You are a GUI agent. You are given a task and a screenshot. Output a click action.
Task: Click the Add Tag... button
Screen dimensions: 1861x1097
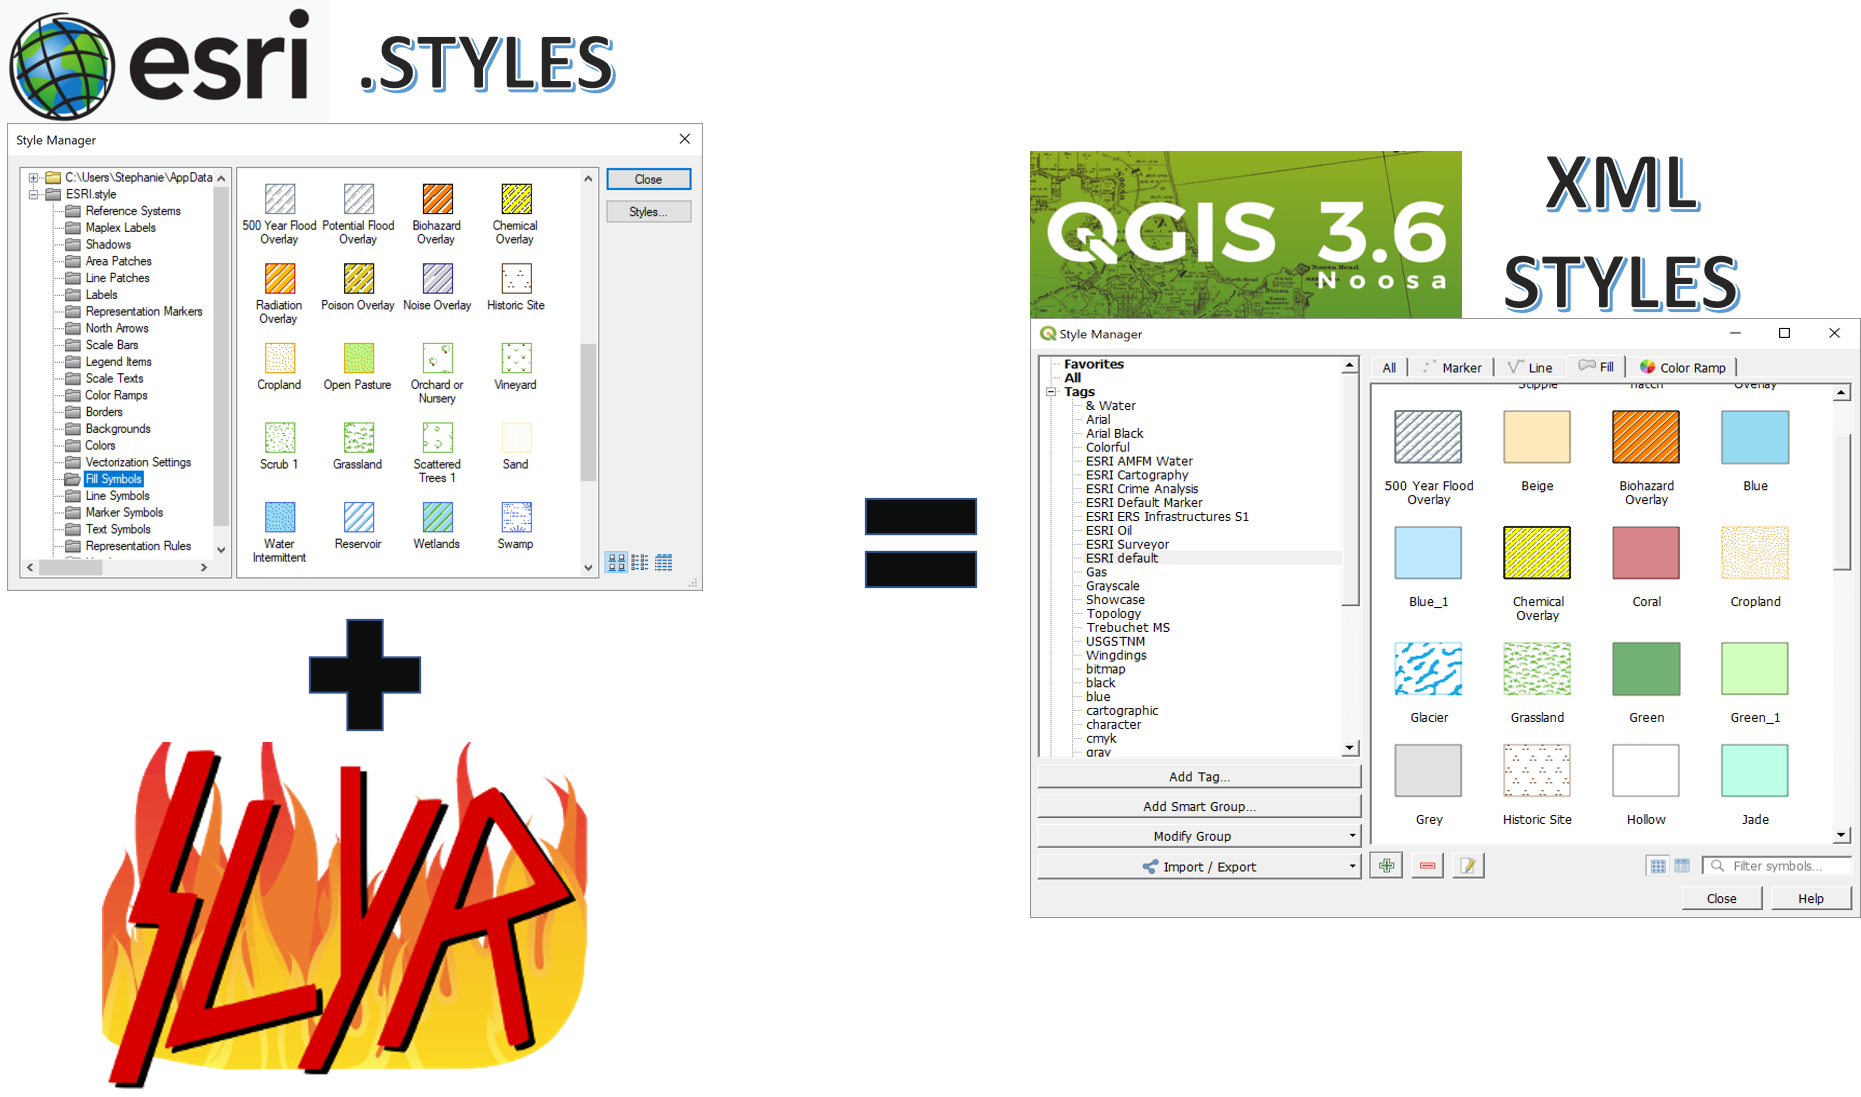coord(1199,777)
